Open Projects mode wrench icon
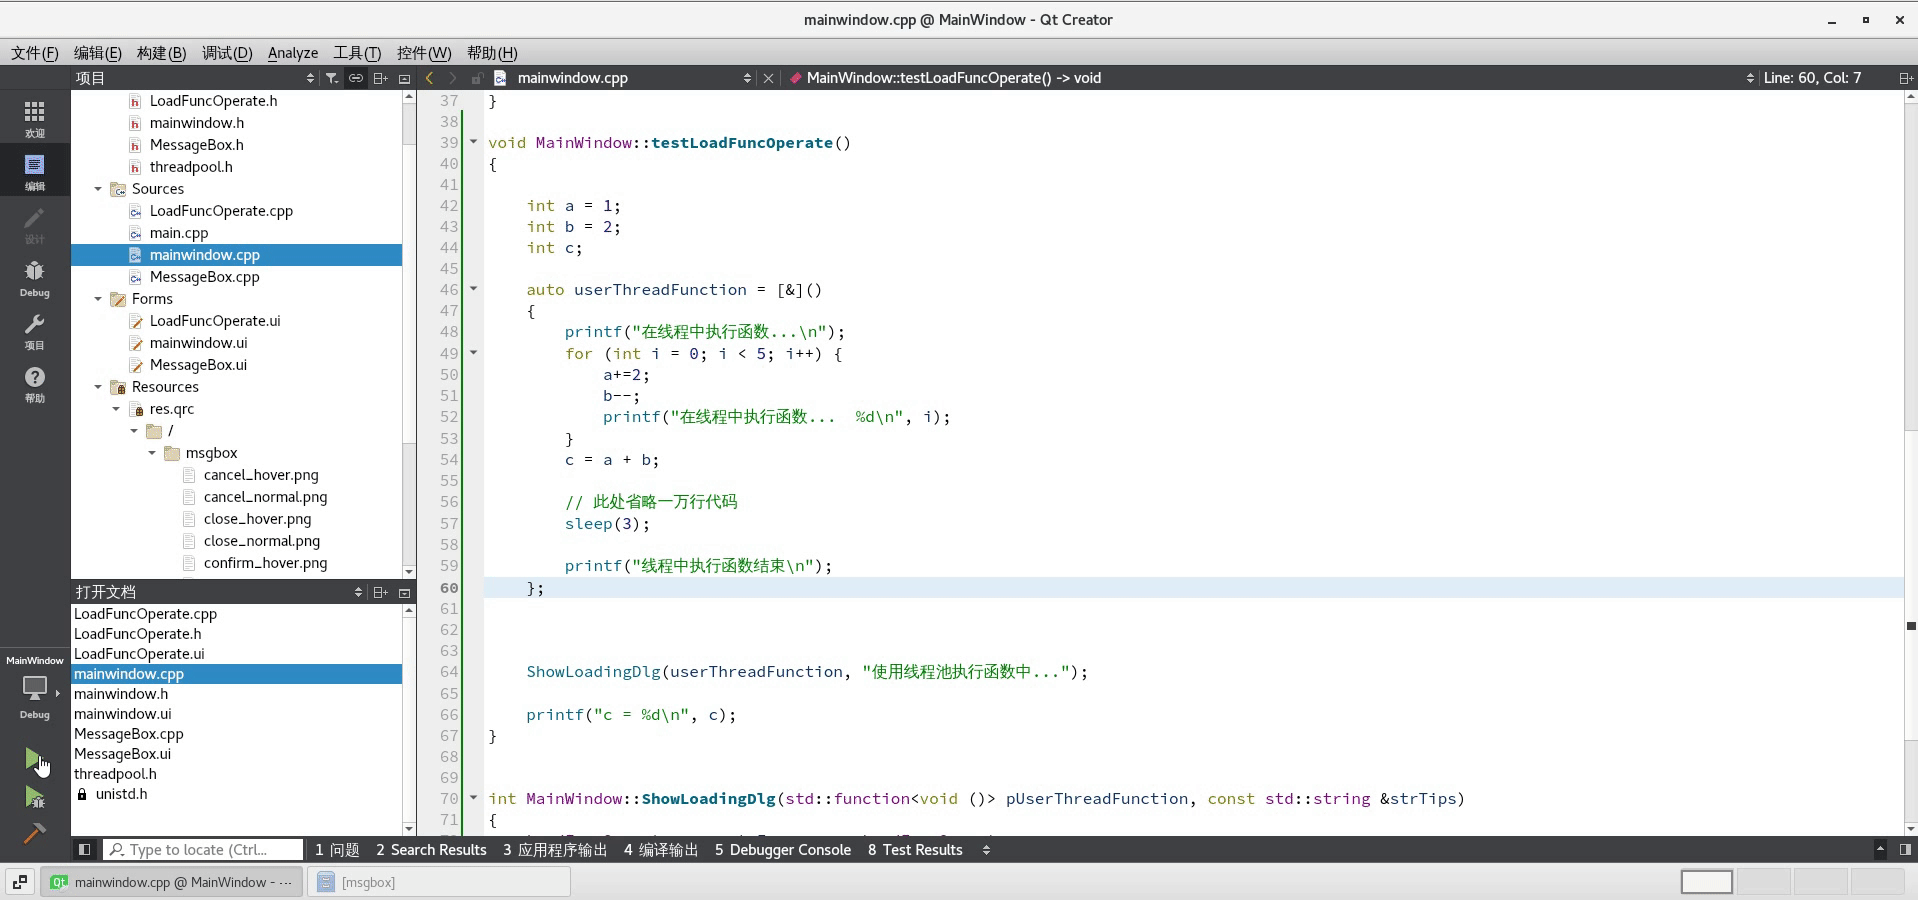Viewport: 1918px width, 900px height. (34, 331)
